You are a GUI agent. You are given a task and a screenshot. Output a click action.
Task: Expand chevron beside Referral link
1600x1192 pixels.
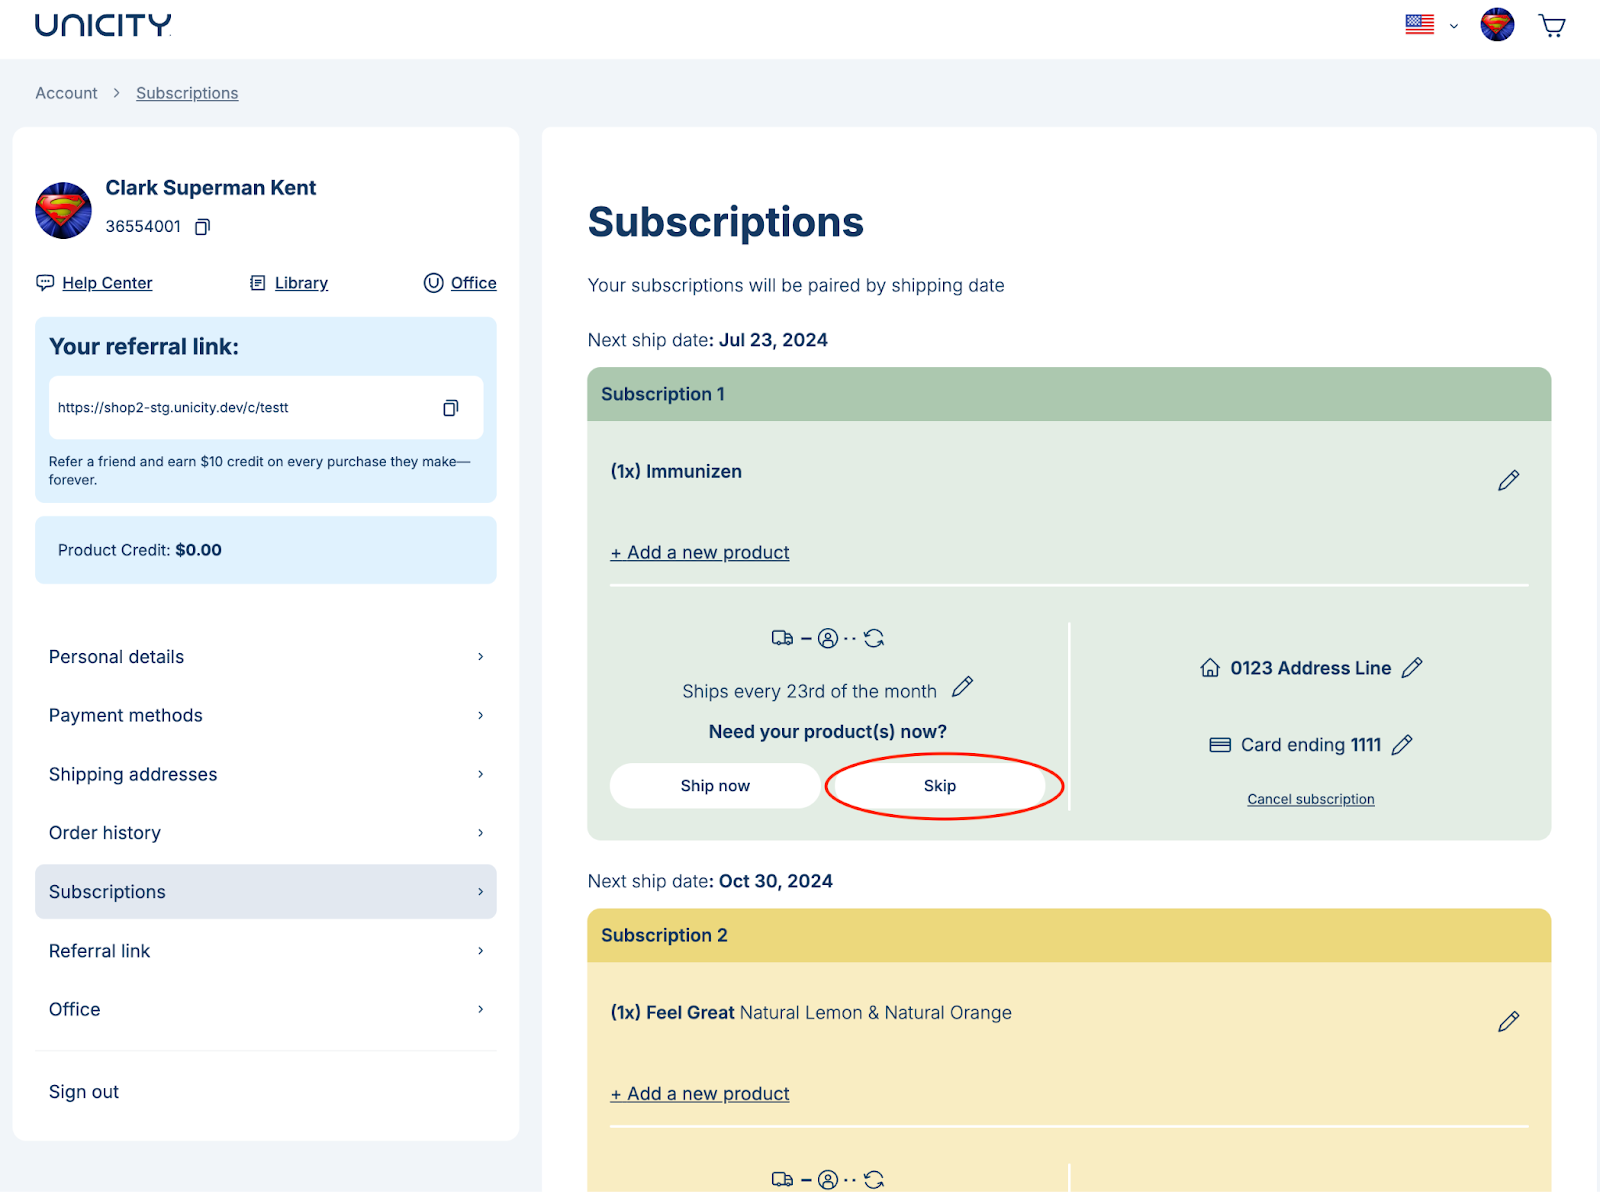coord(480,951)
